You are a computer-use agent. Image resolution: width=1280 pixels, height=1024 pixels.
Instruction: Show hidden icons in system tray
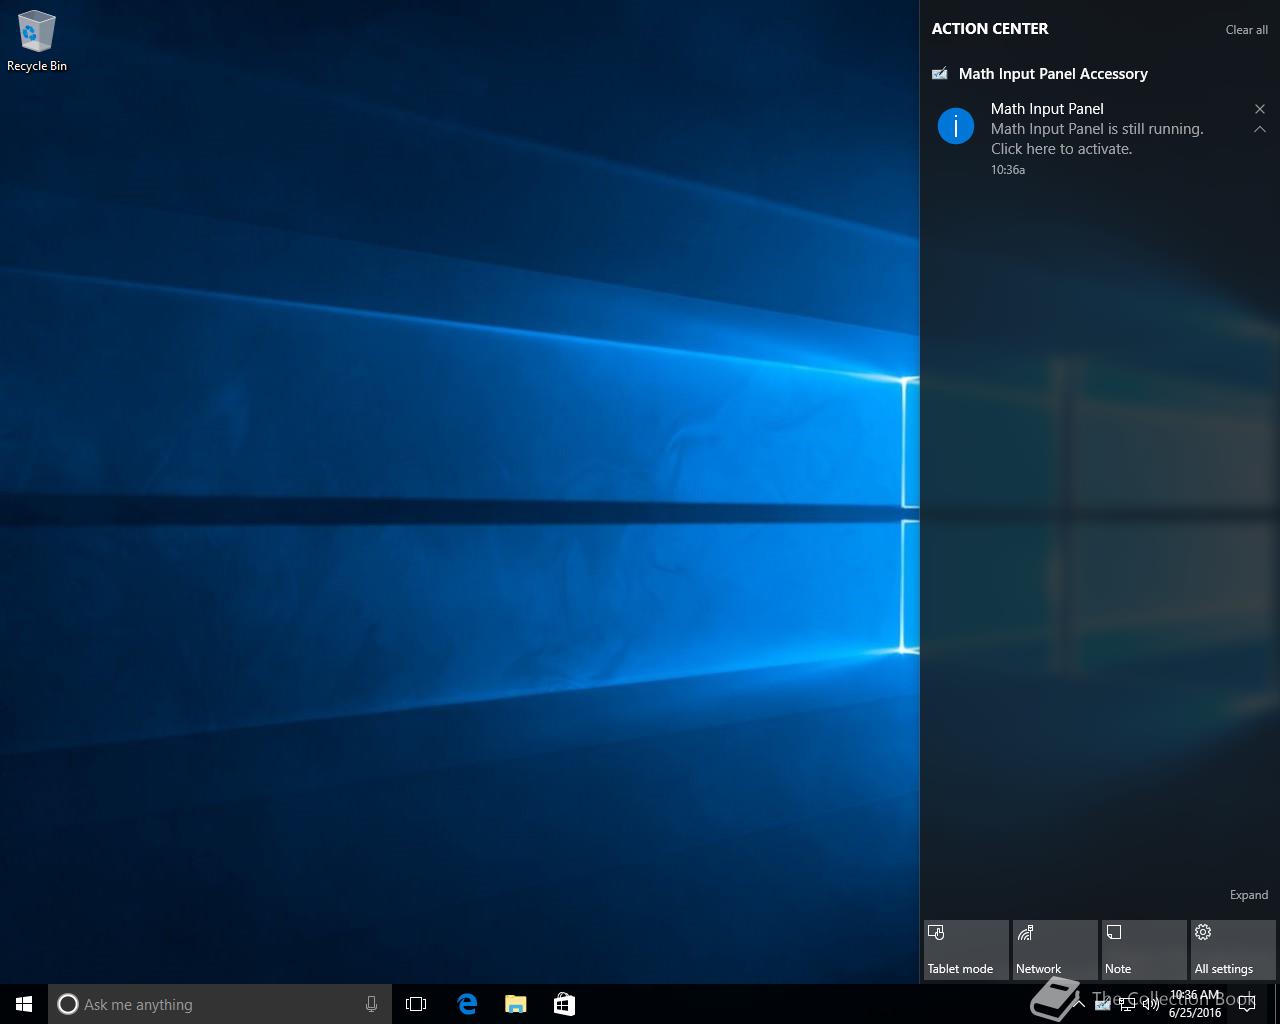point(1079,1004)
